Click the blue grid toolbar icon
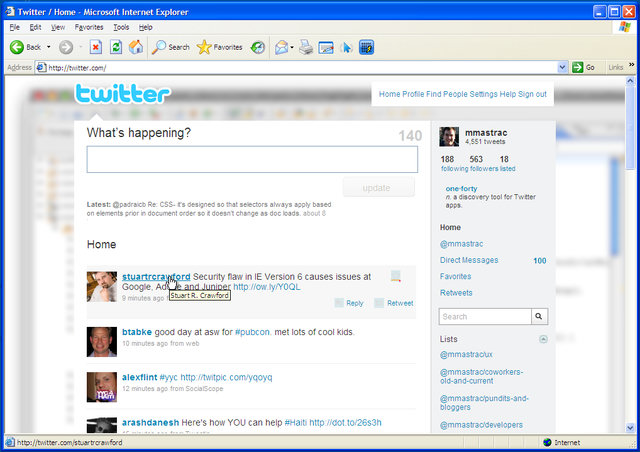 click(367, 47)
